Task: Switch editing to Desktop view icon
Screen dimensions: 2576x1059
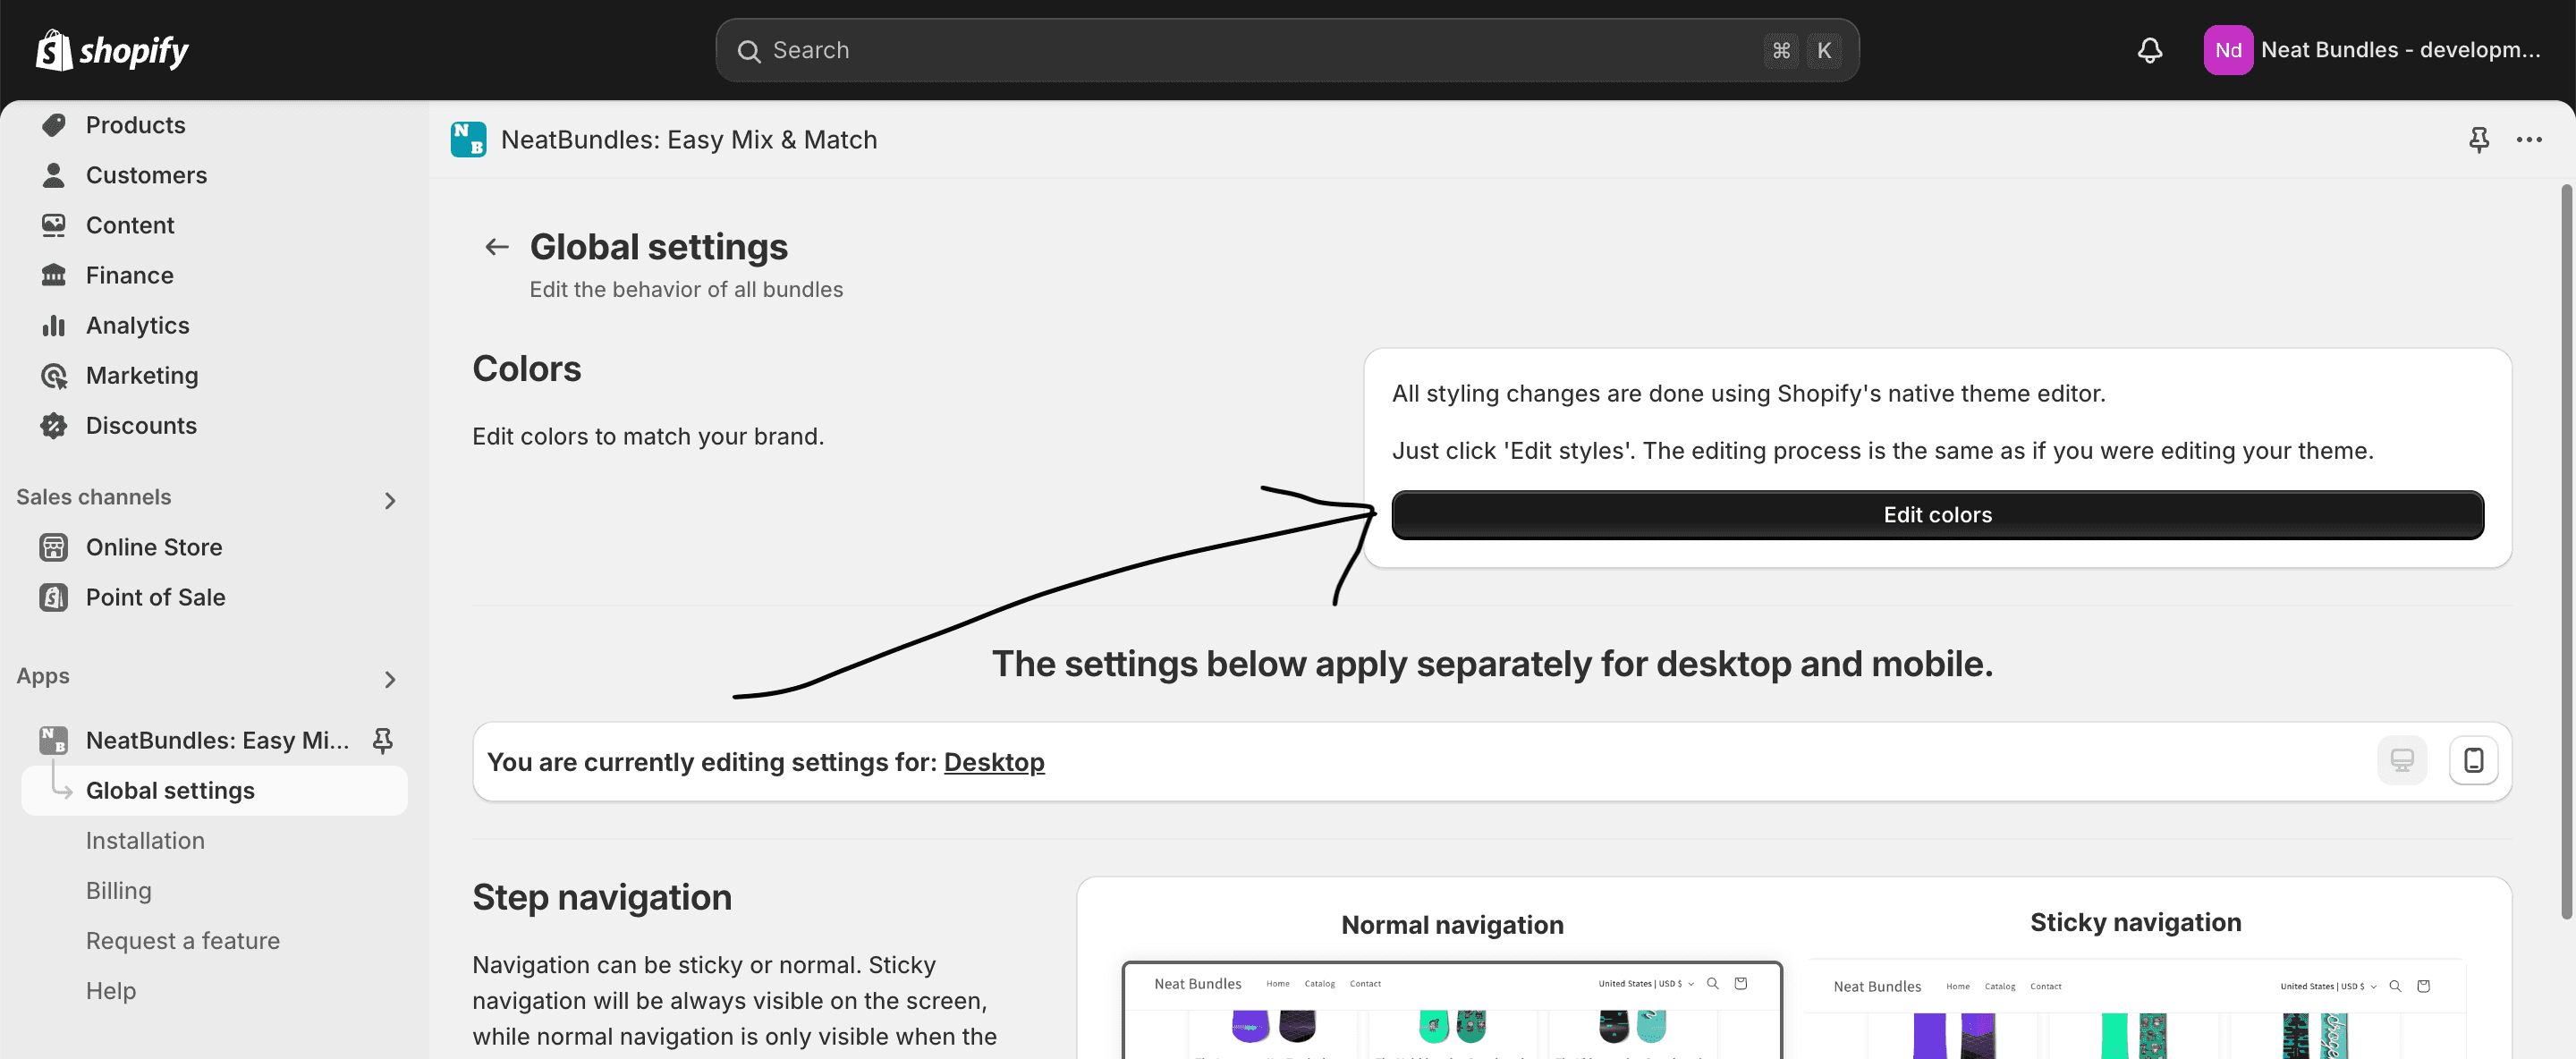Action: point(2402,761)
